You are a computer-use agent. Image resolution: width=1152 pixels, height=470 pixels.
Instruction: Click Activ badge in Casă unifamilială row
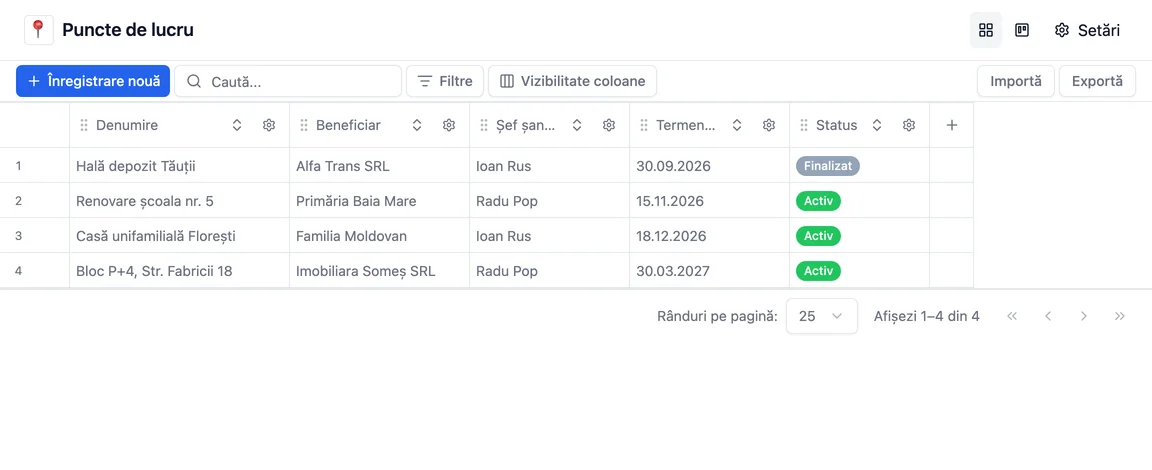point(818,236)
